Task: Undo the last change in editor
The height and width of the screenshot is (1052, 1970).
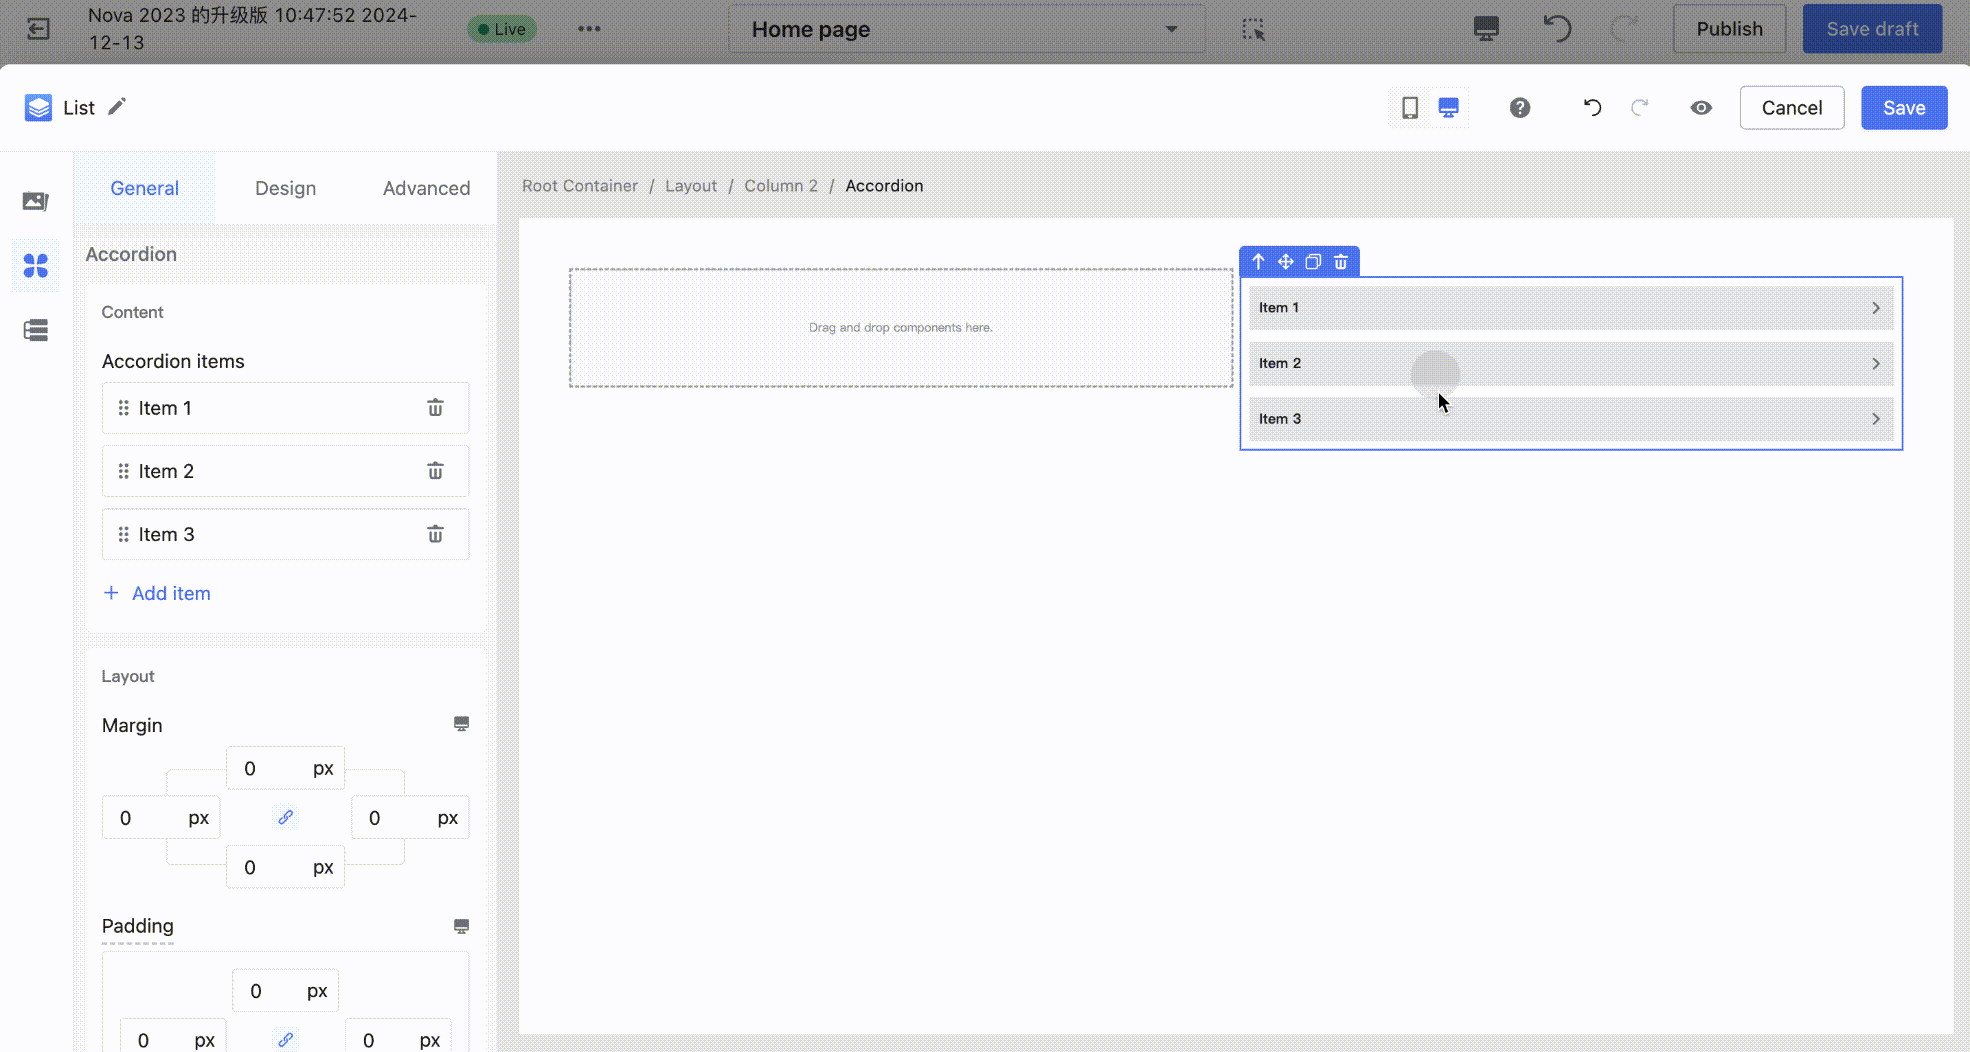Action: pyautogui.click(x=1592, y=108)
